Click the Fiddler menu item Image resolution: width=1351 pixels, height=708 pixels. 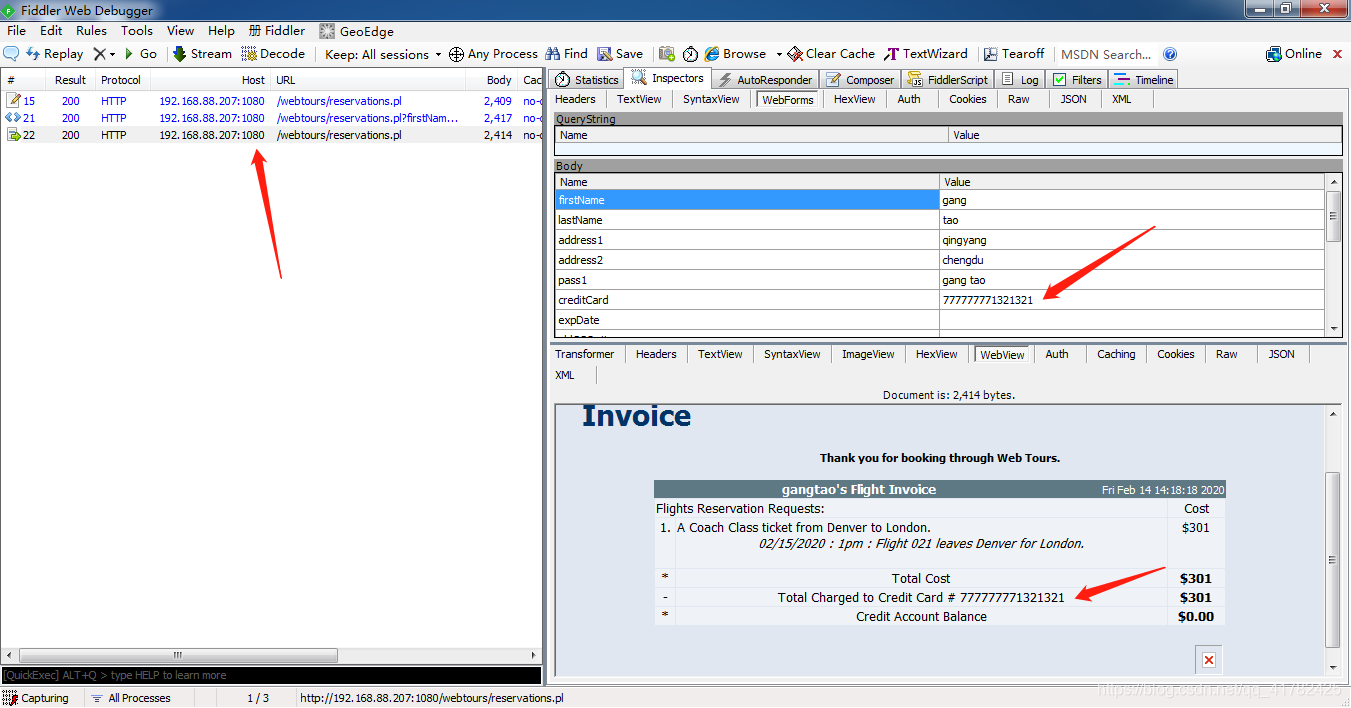click(x=277, y=31)
